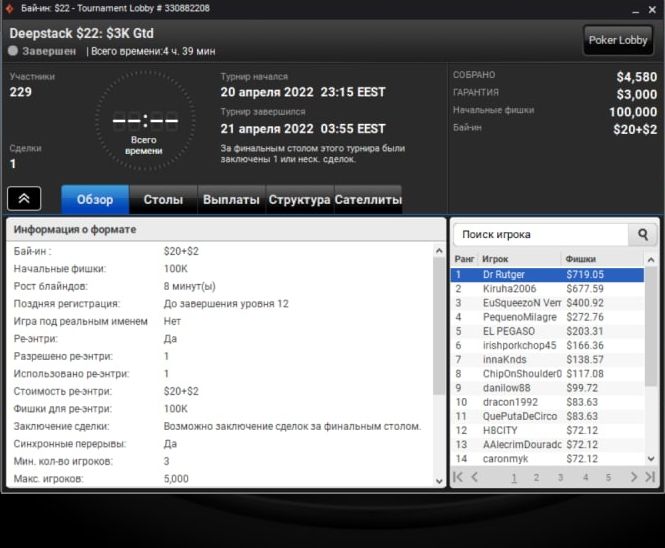Switch to the Столы tab
The width and height of the screenshot is (665, 548).
pyautogui.click(x=163, y=199)
